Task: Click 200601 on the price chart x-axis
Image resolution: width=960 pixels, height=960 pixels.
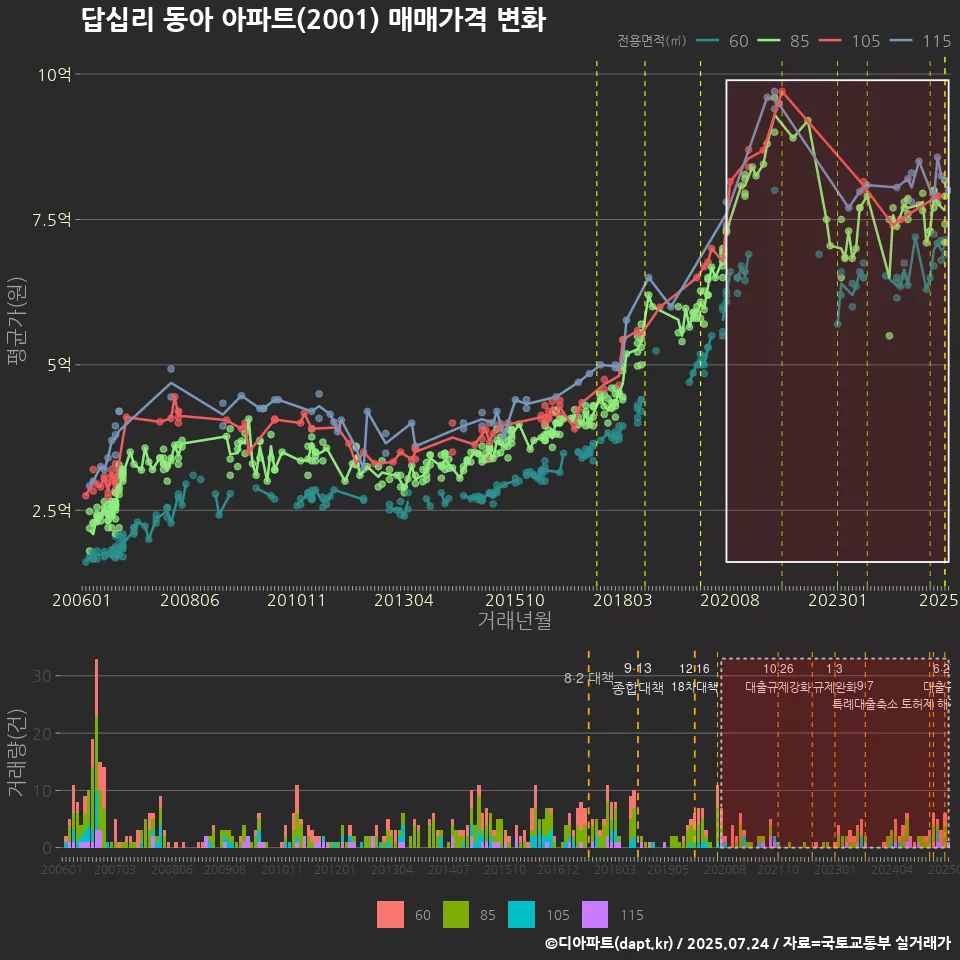Action: [81, 600]
